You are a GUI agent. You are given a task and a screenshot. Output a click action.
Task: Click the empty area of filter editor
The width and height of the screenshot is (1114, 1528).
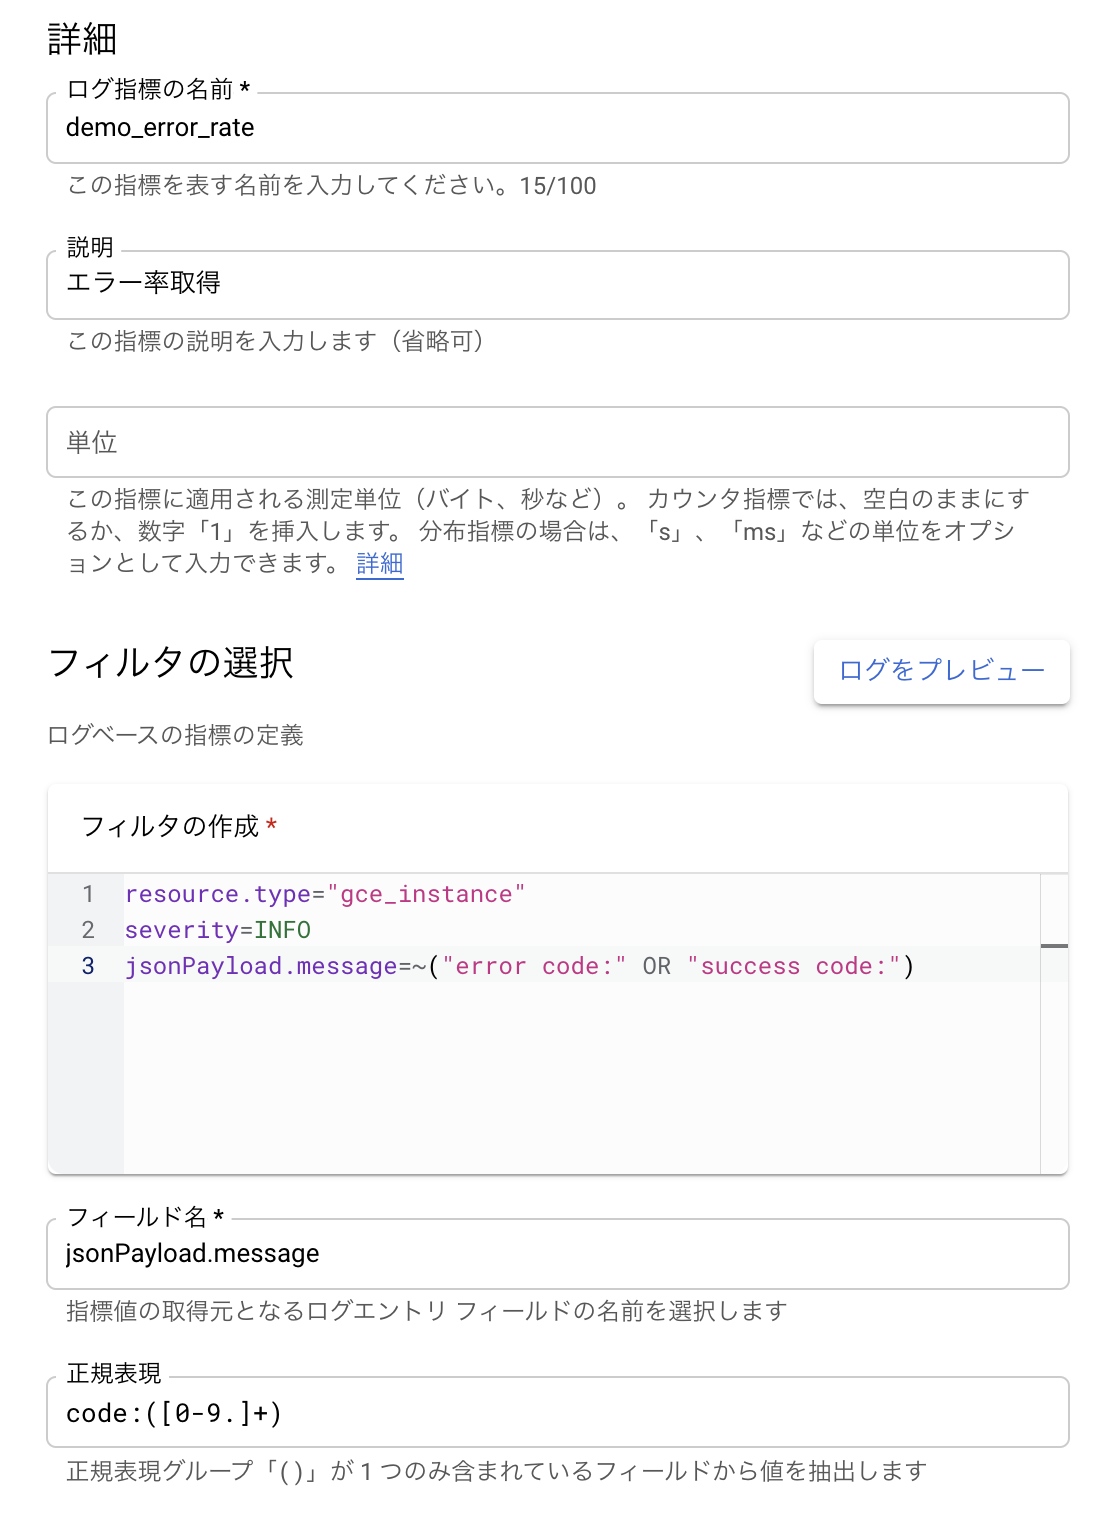pyautogui.click(x=582, y=1077)
